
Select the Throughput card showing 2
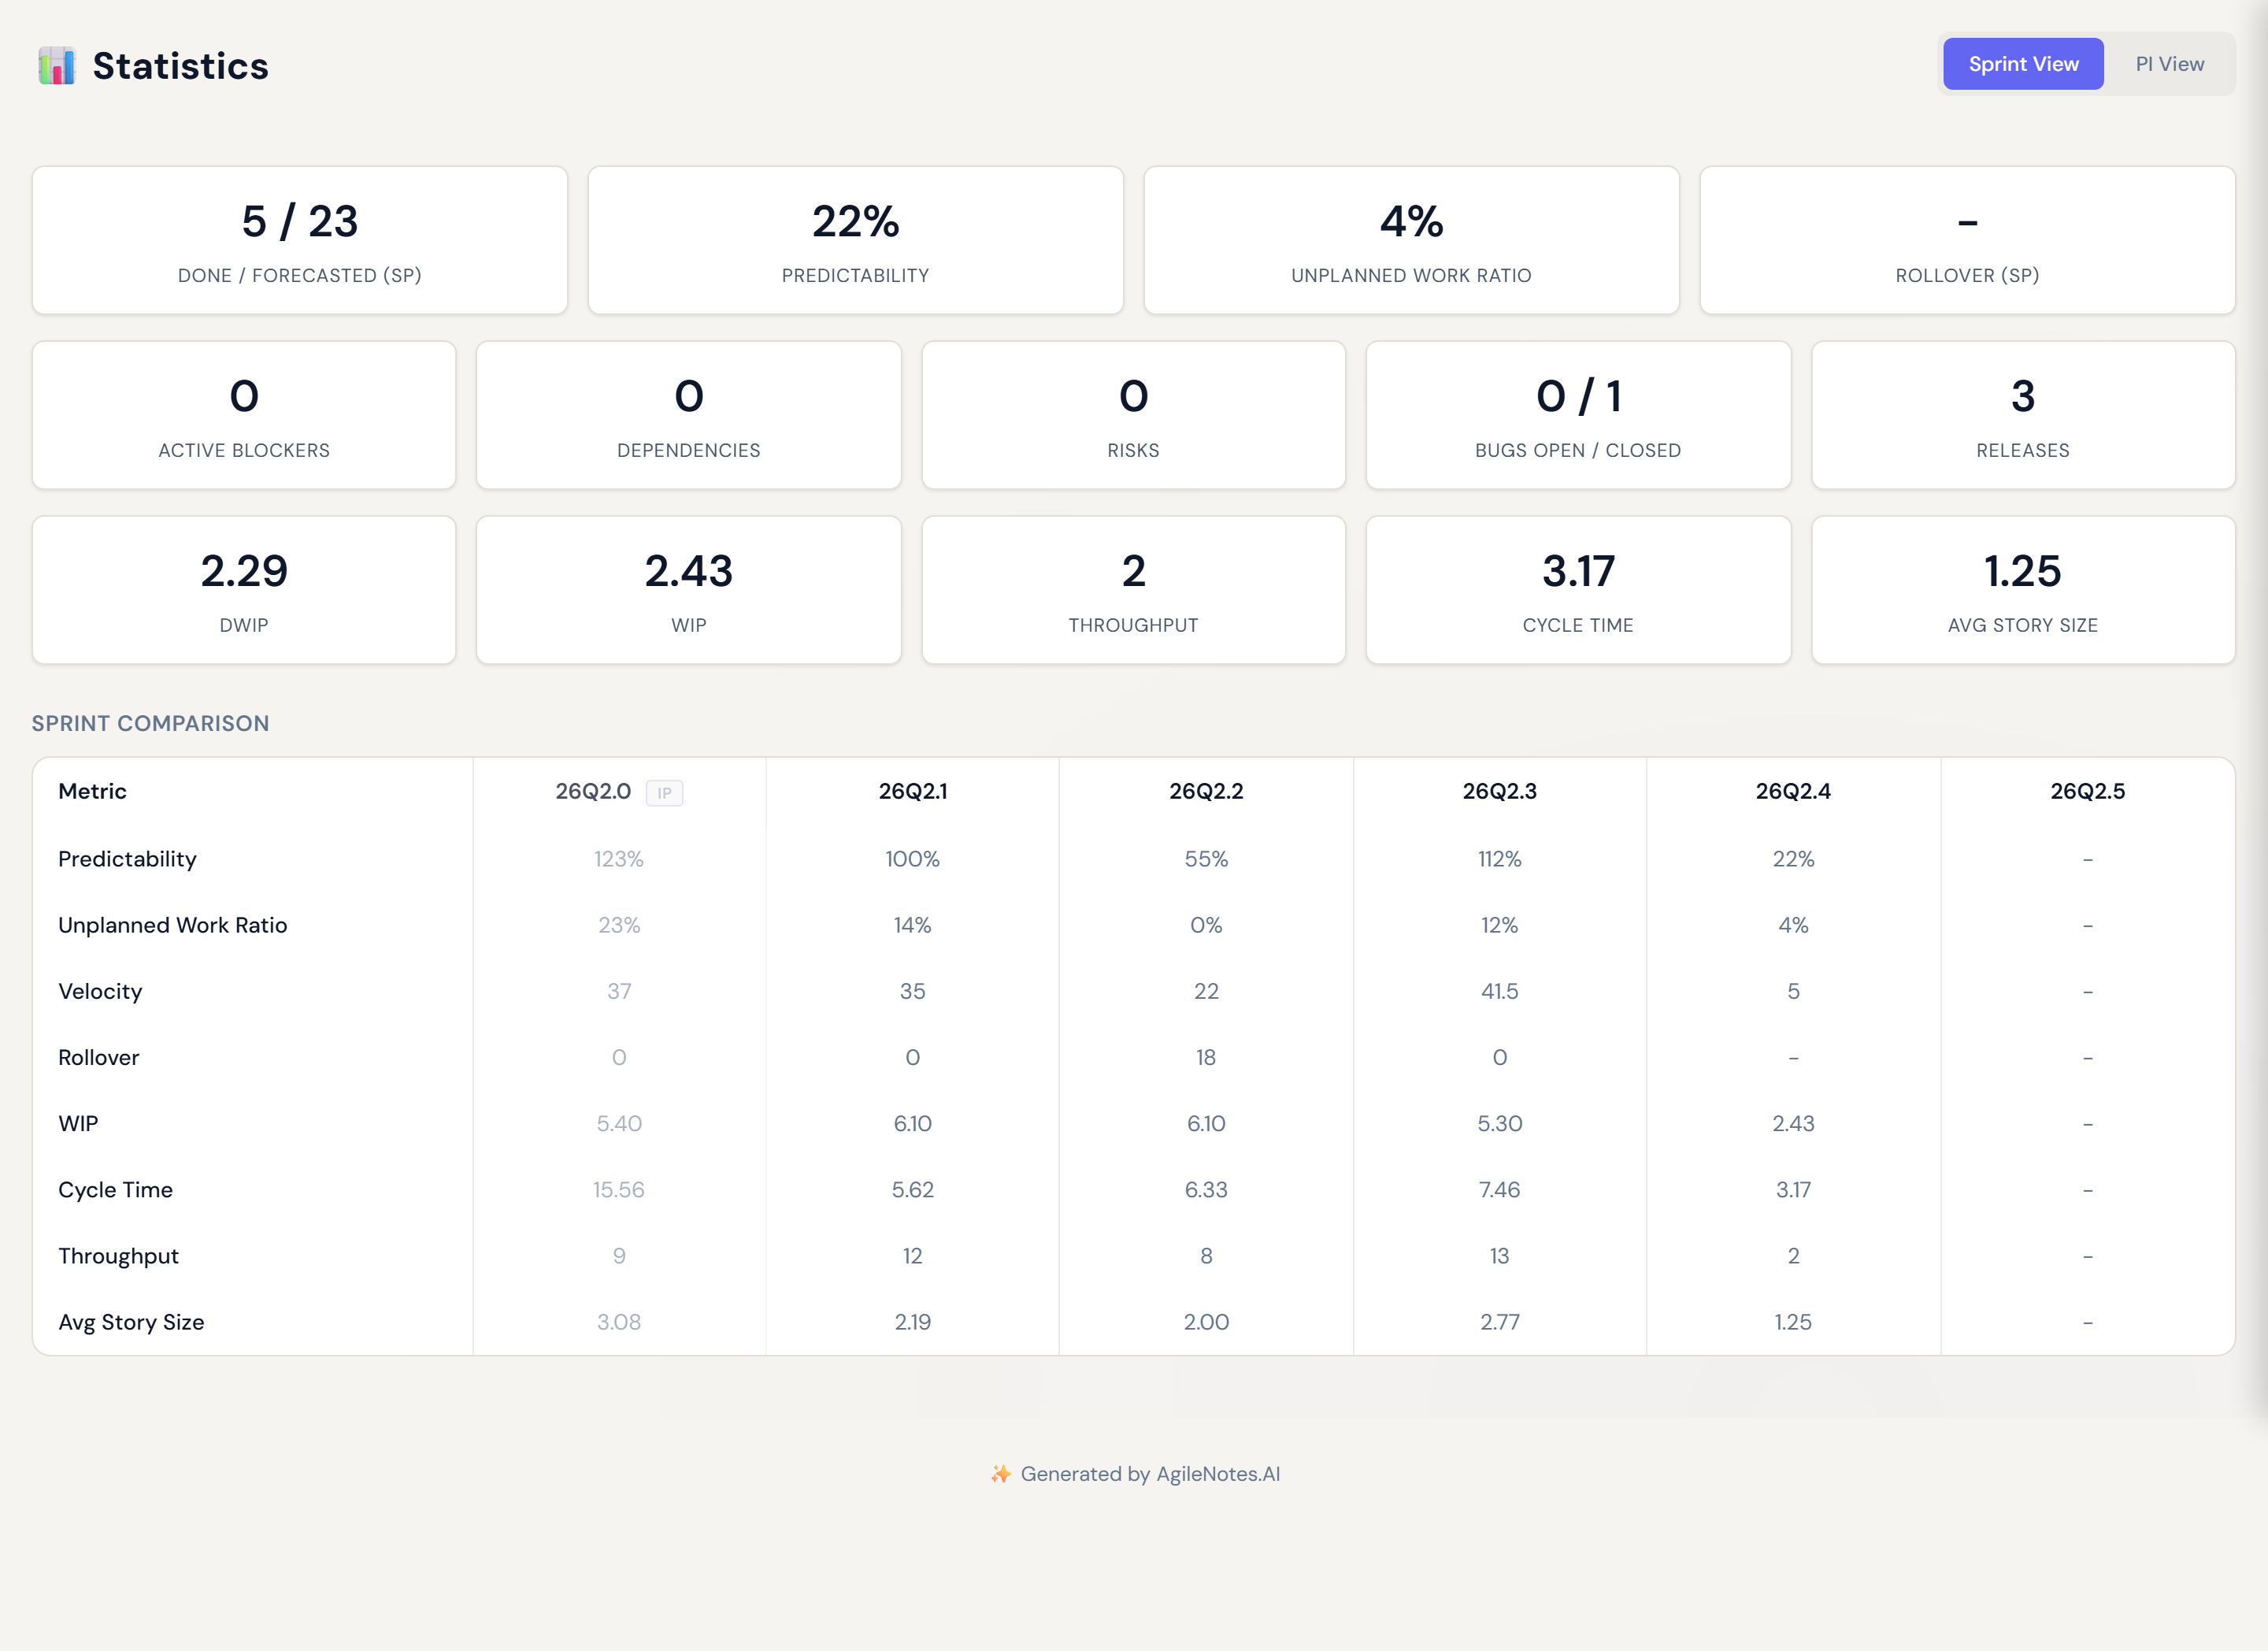click(1133, 590)
